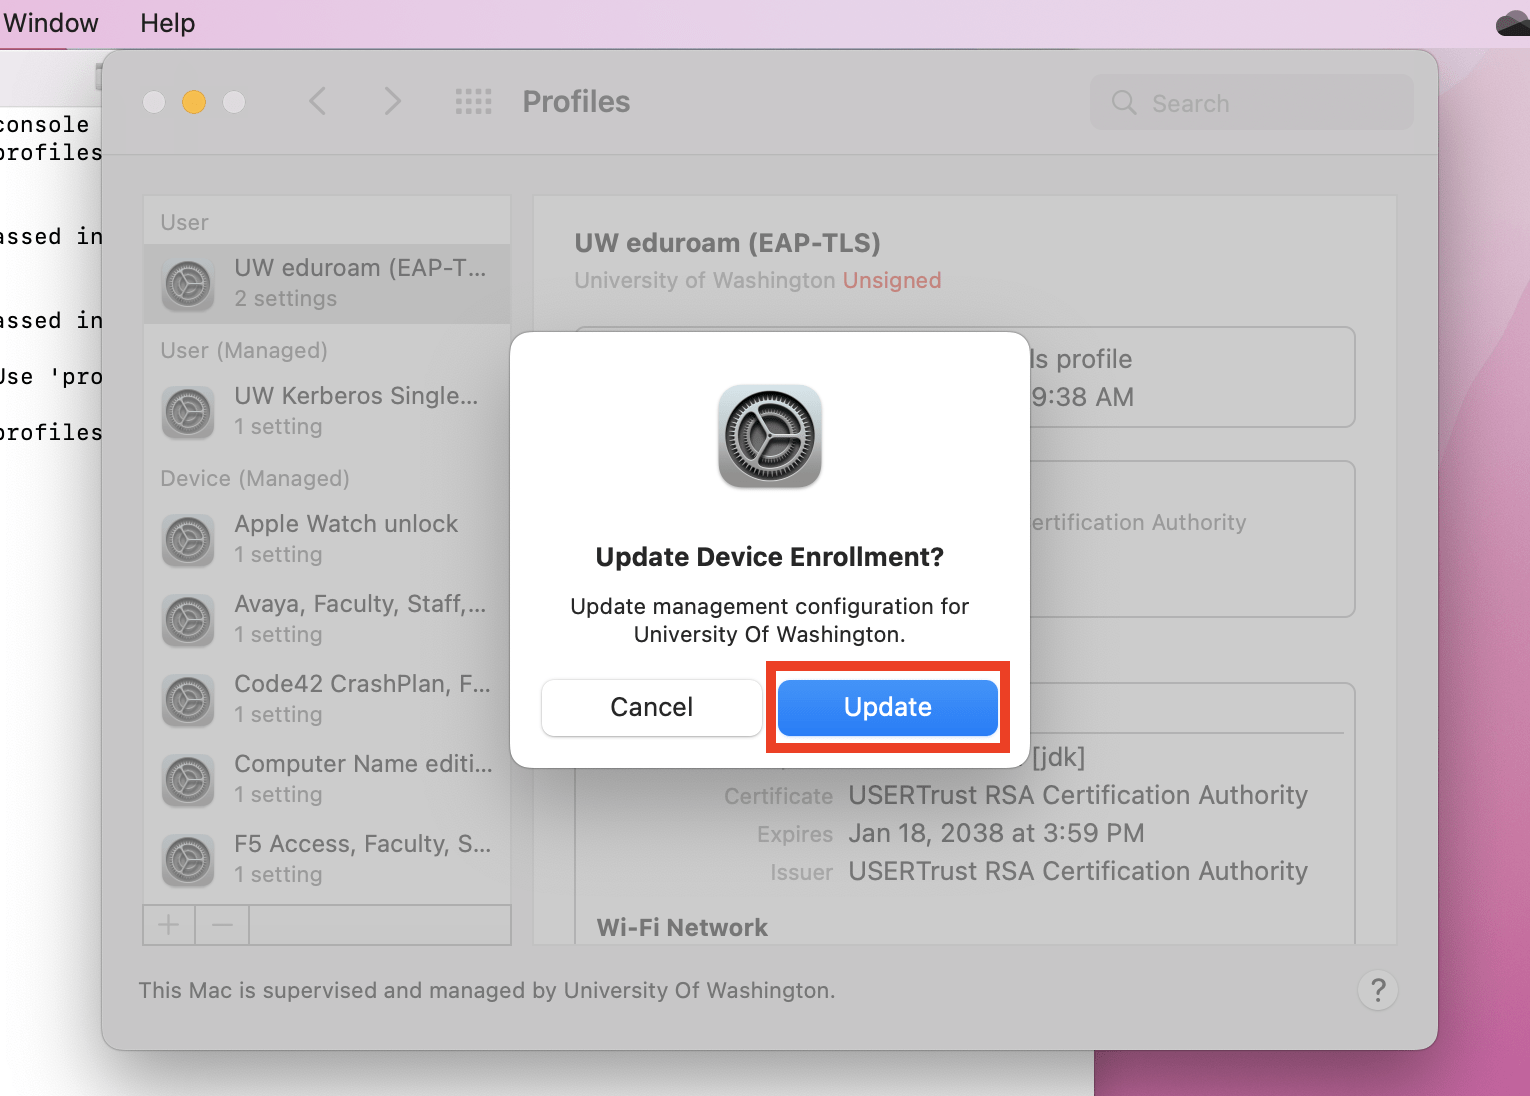Click the back navigation arrow
1530x1096 pixels.
pyautogui.click(x=317, y=101)
